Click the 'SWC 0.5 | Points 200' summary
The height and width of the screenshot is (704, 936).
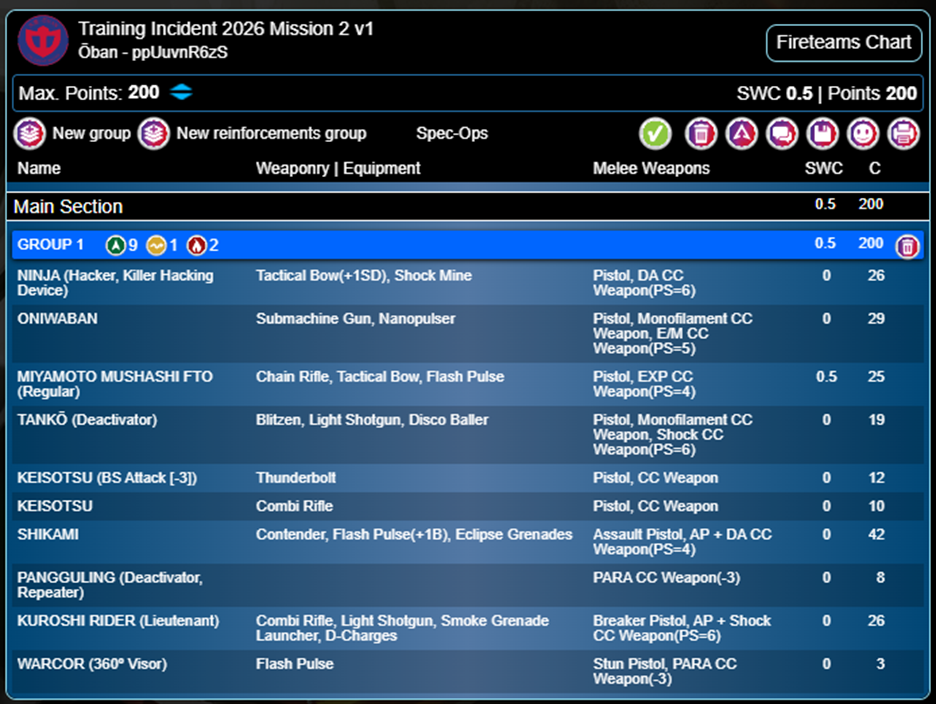(826, 93)
